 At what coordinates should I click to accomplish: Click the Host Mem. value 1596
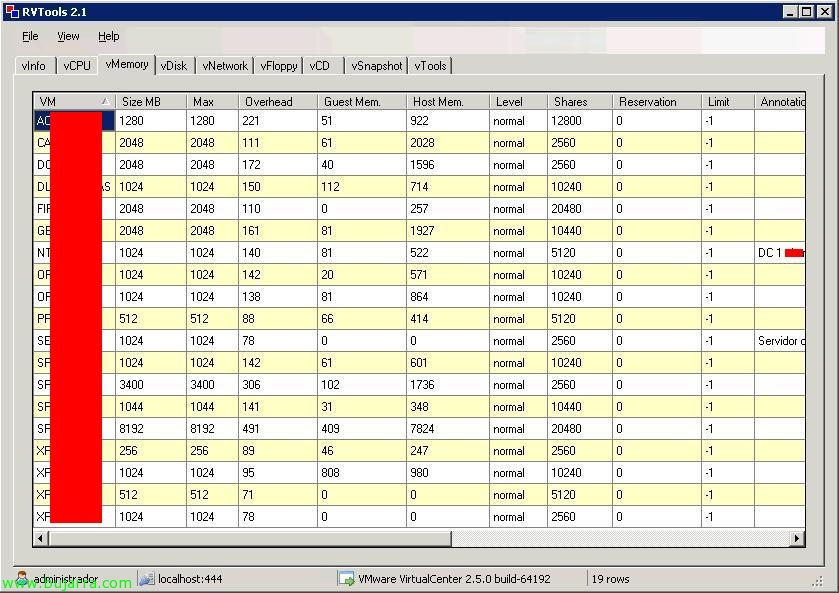(x=448, y=165)
